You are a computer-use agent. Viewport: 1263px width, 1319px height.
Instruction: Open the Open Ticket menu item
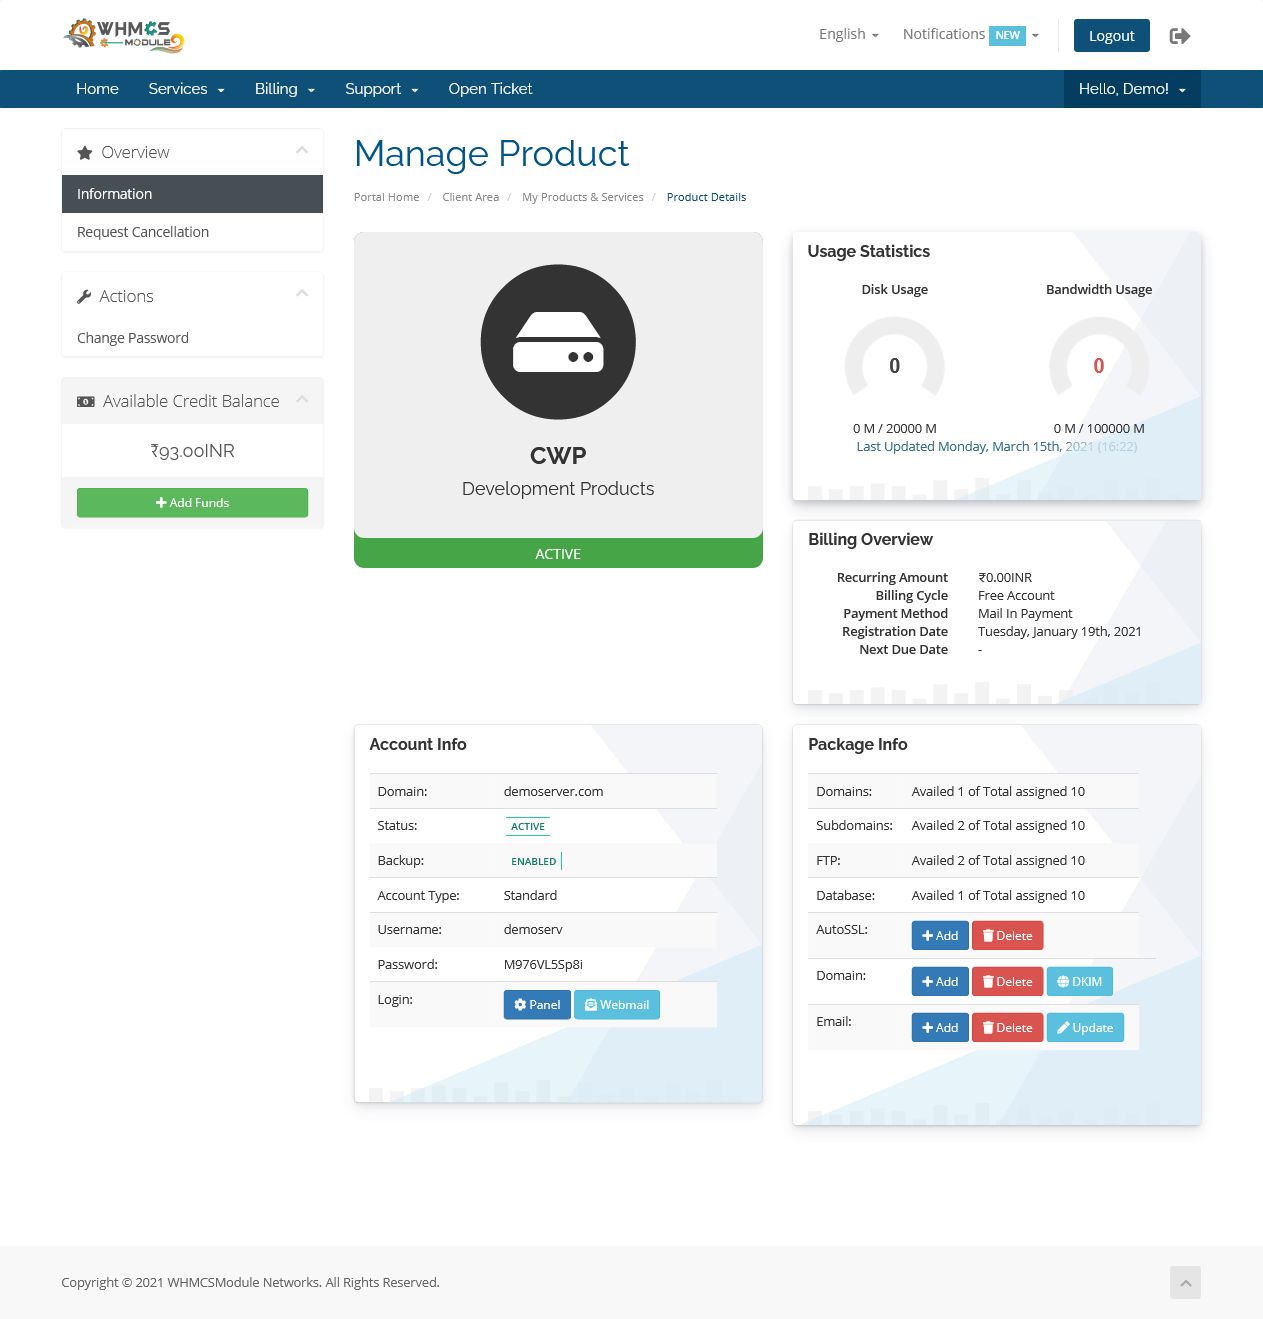pos(490,89)
